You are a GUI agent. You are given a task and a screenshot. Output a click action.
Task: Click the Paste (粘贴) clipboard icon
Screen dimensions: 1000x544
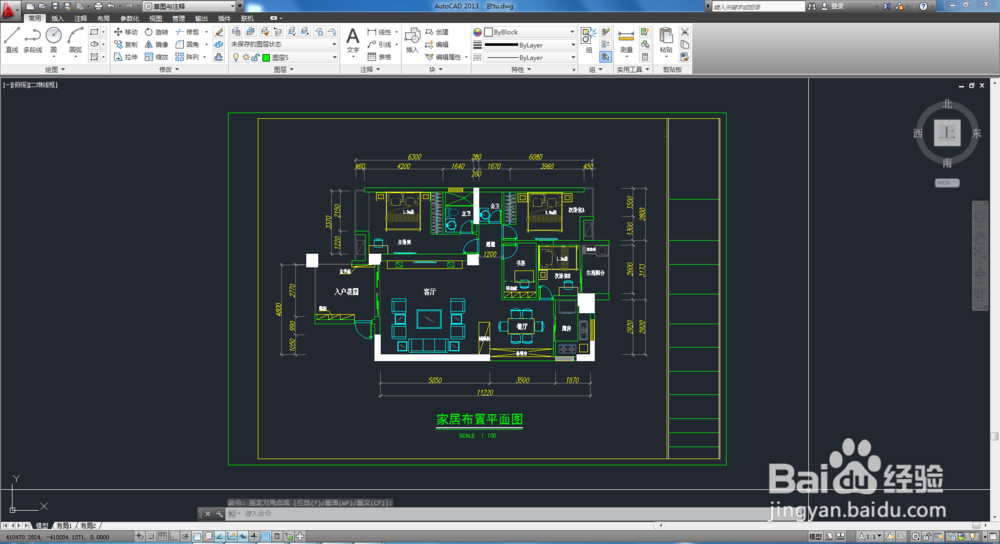(x=666, y=41)
